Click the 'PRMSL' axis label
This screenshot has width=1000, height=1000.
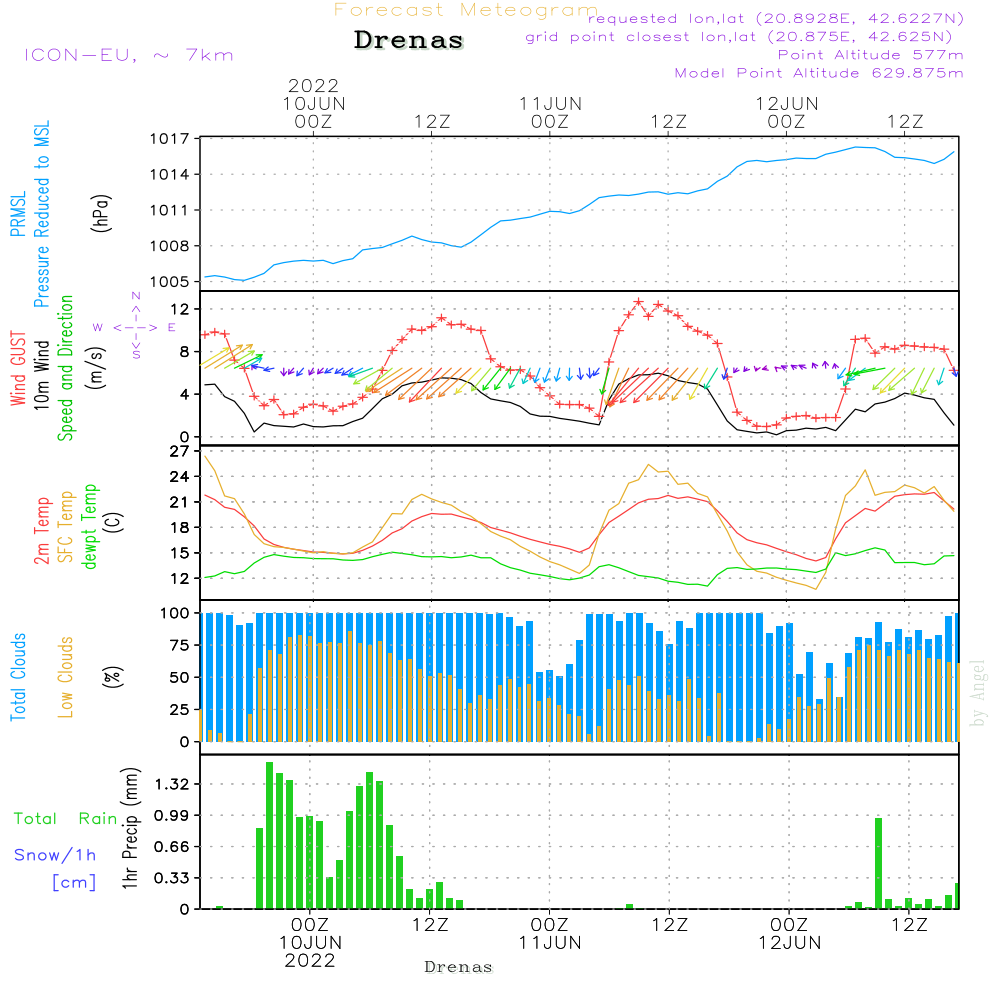tap(18, 214)
